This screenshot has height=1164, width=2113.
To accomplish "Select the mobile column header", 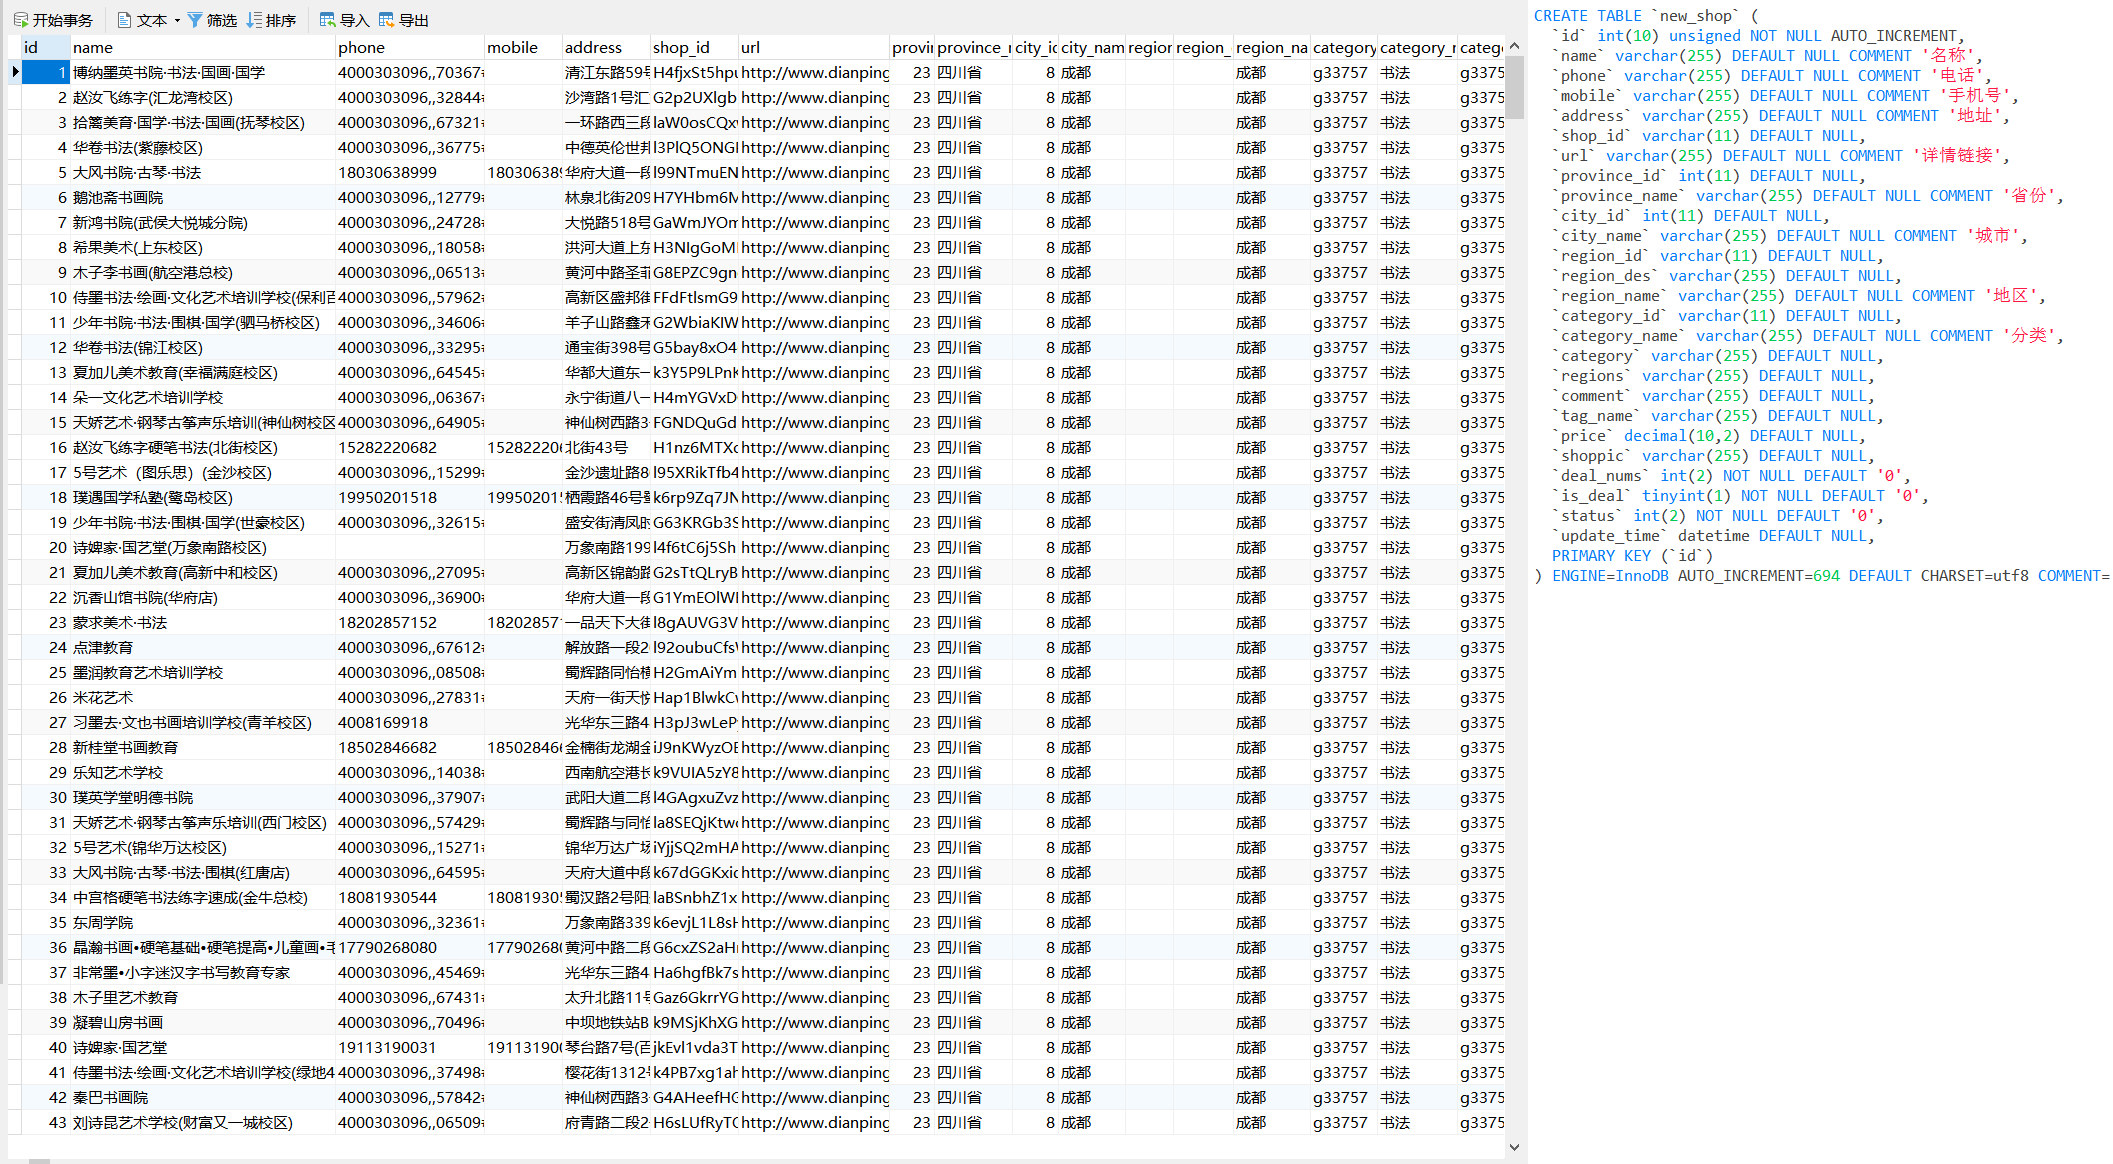I will click(x=523, y=47).
